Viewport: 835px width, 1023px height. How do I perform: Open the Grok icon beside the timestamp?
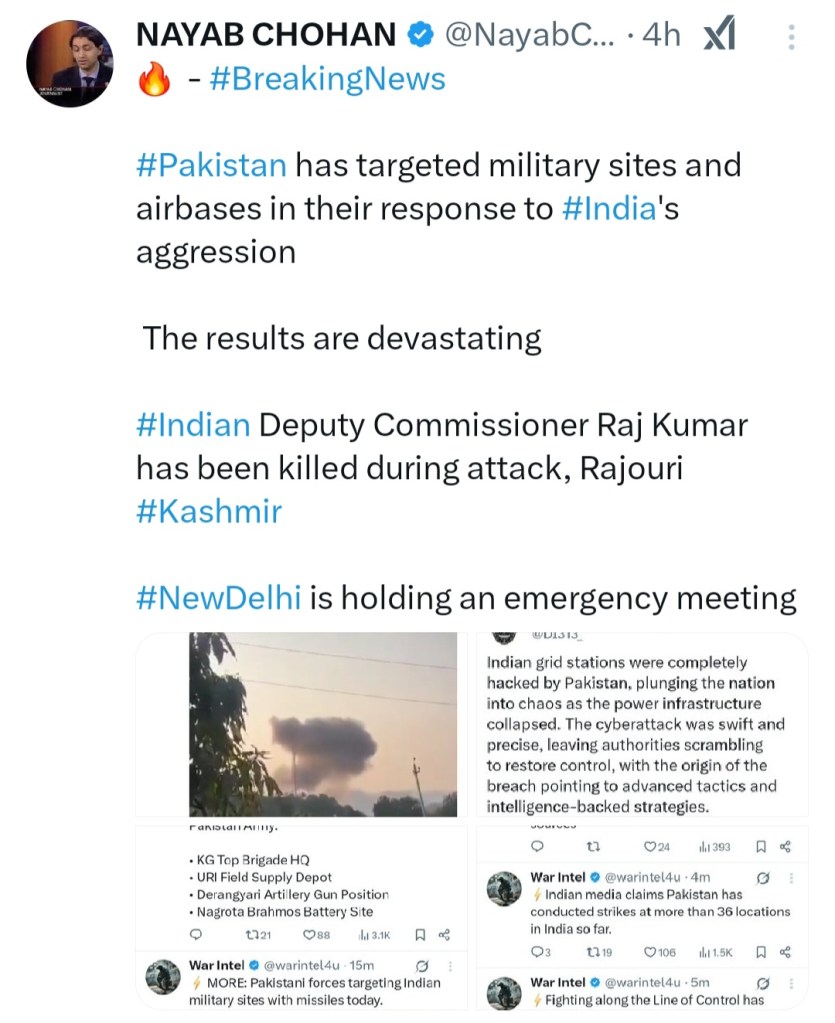(x=719, y=36)
